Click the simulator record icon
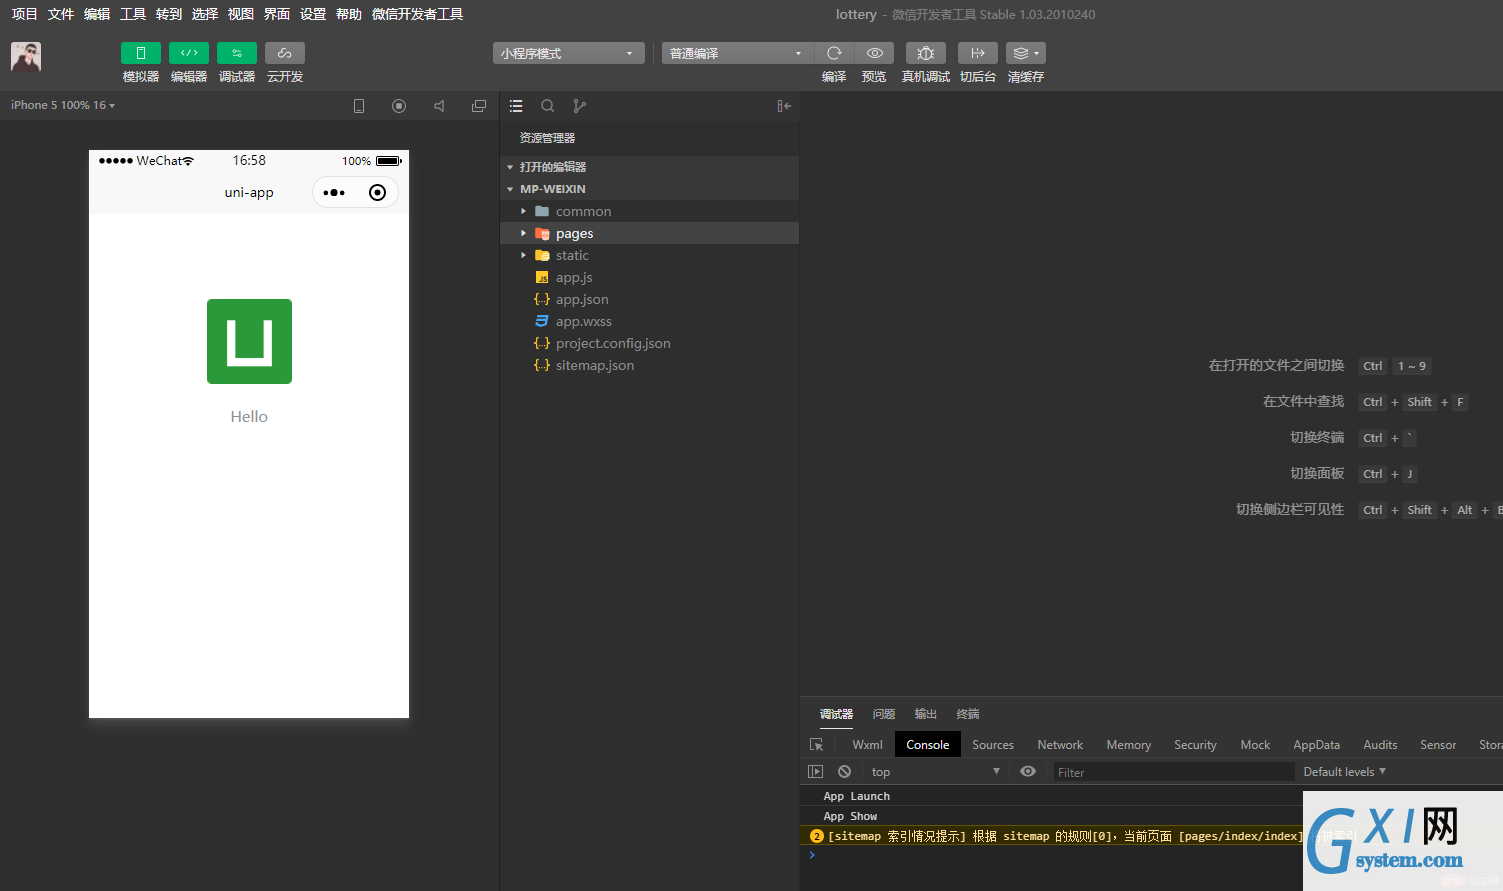1503x891 pixels. point(399,106)
